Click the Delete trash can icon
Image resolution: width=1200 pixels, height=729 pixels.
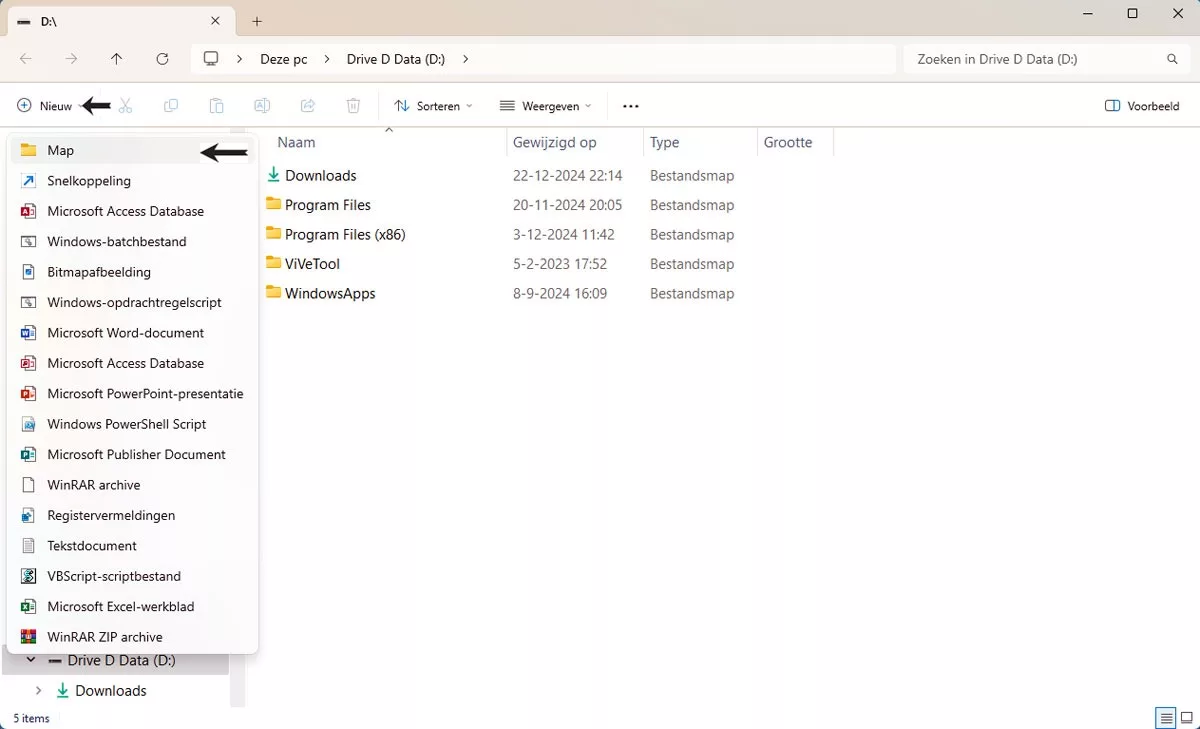tap(353, 106)
